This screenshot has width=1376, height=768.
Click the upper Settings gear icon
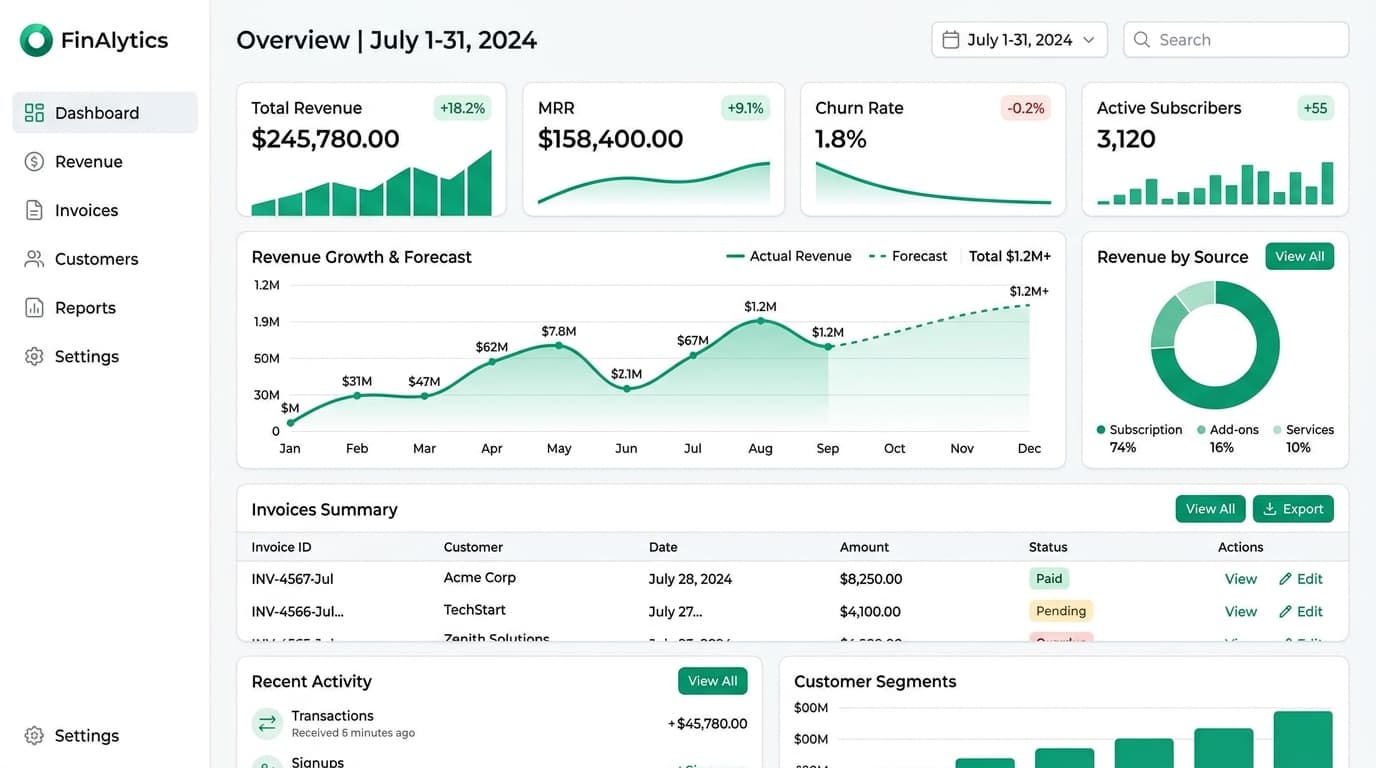34,357
